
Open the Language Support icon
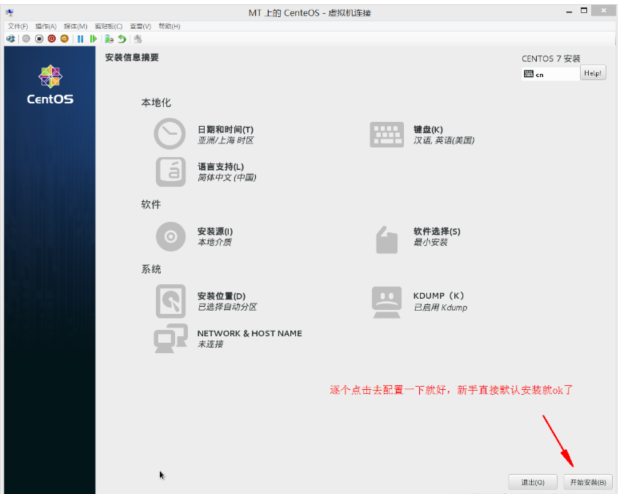(171, 172)
